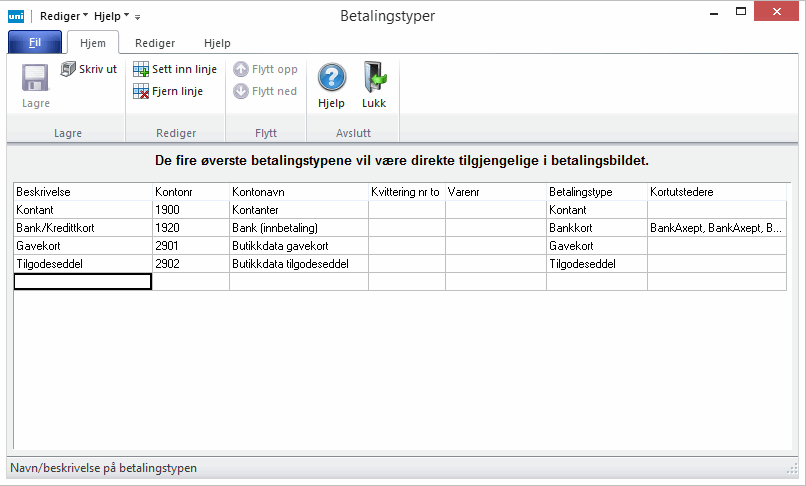
Task: Click the empty Beskrivelse cell in new row
Action: pyautogui.click(x=82, y=282)
